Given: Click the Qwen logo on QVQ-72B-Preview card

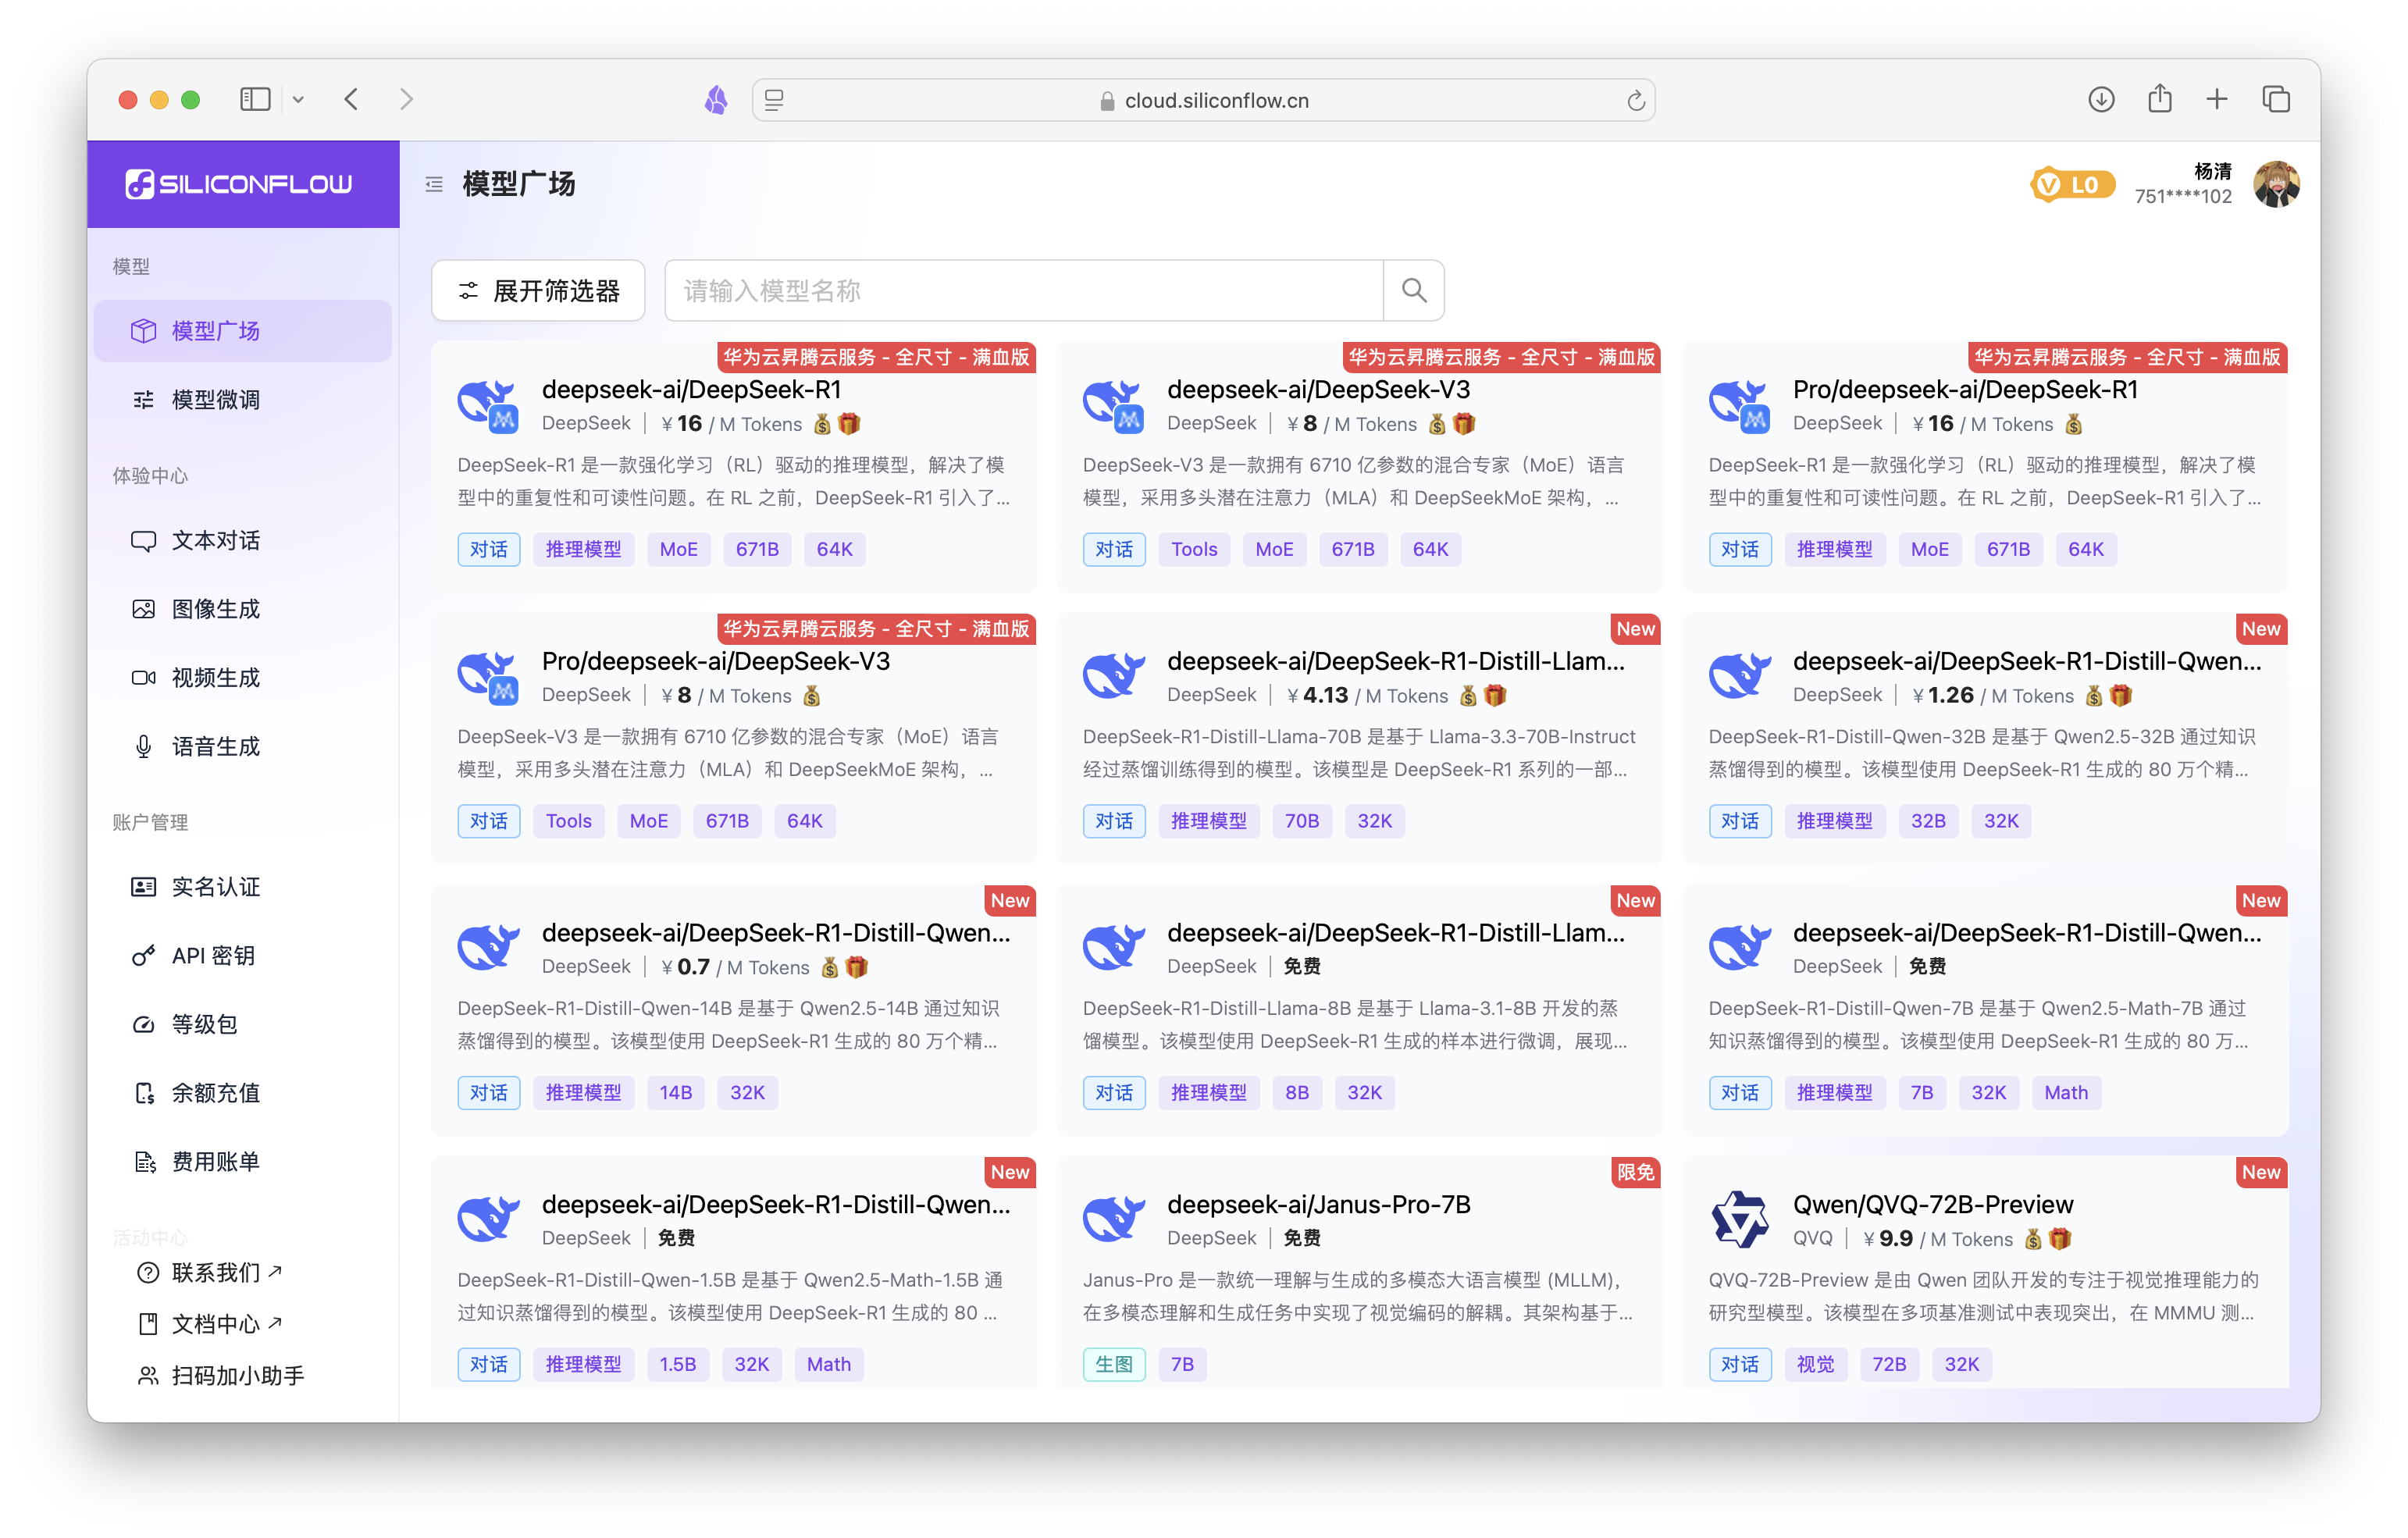Looking at the screenshot, I should 1739,1219.
